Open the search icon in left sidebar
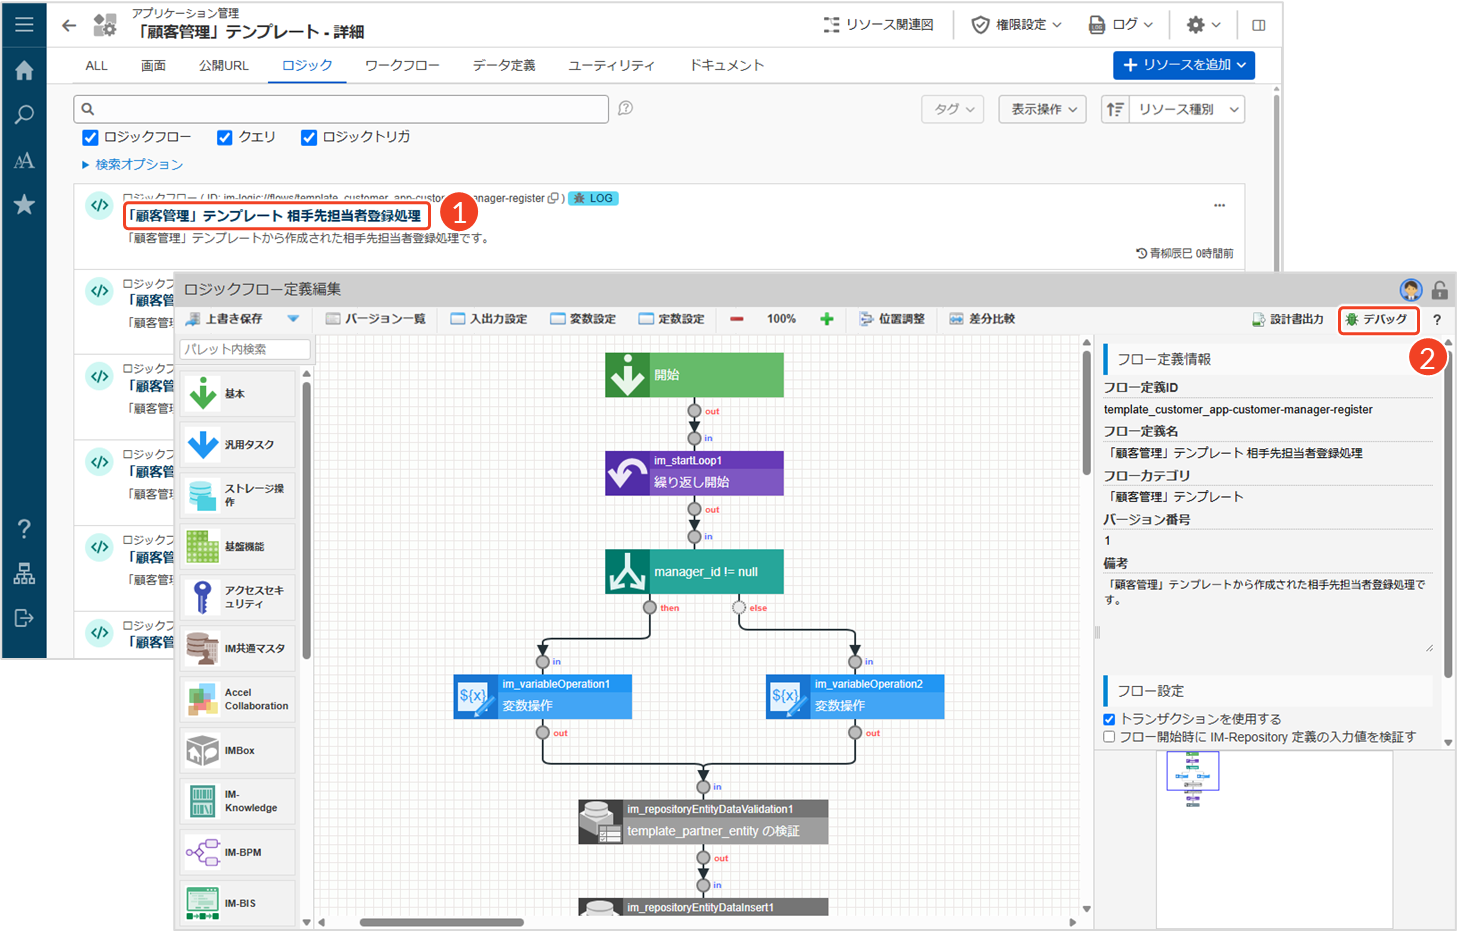Image resolution: width=1459 pixels, height=933 pixels. point(24,115)
